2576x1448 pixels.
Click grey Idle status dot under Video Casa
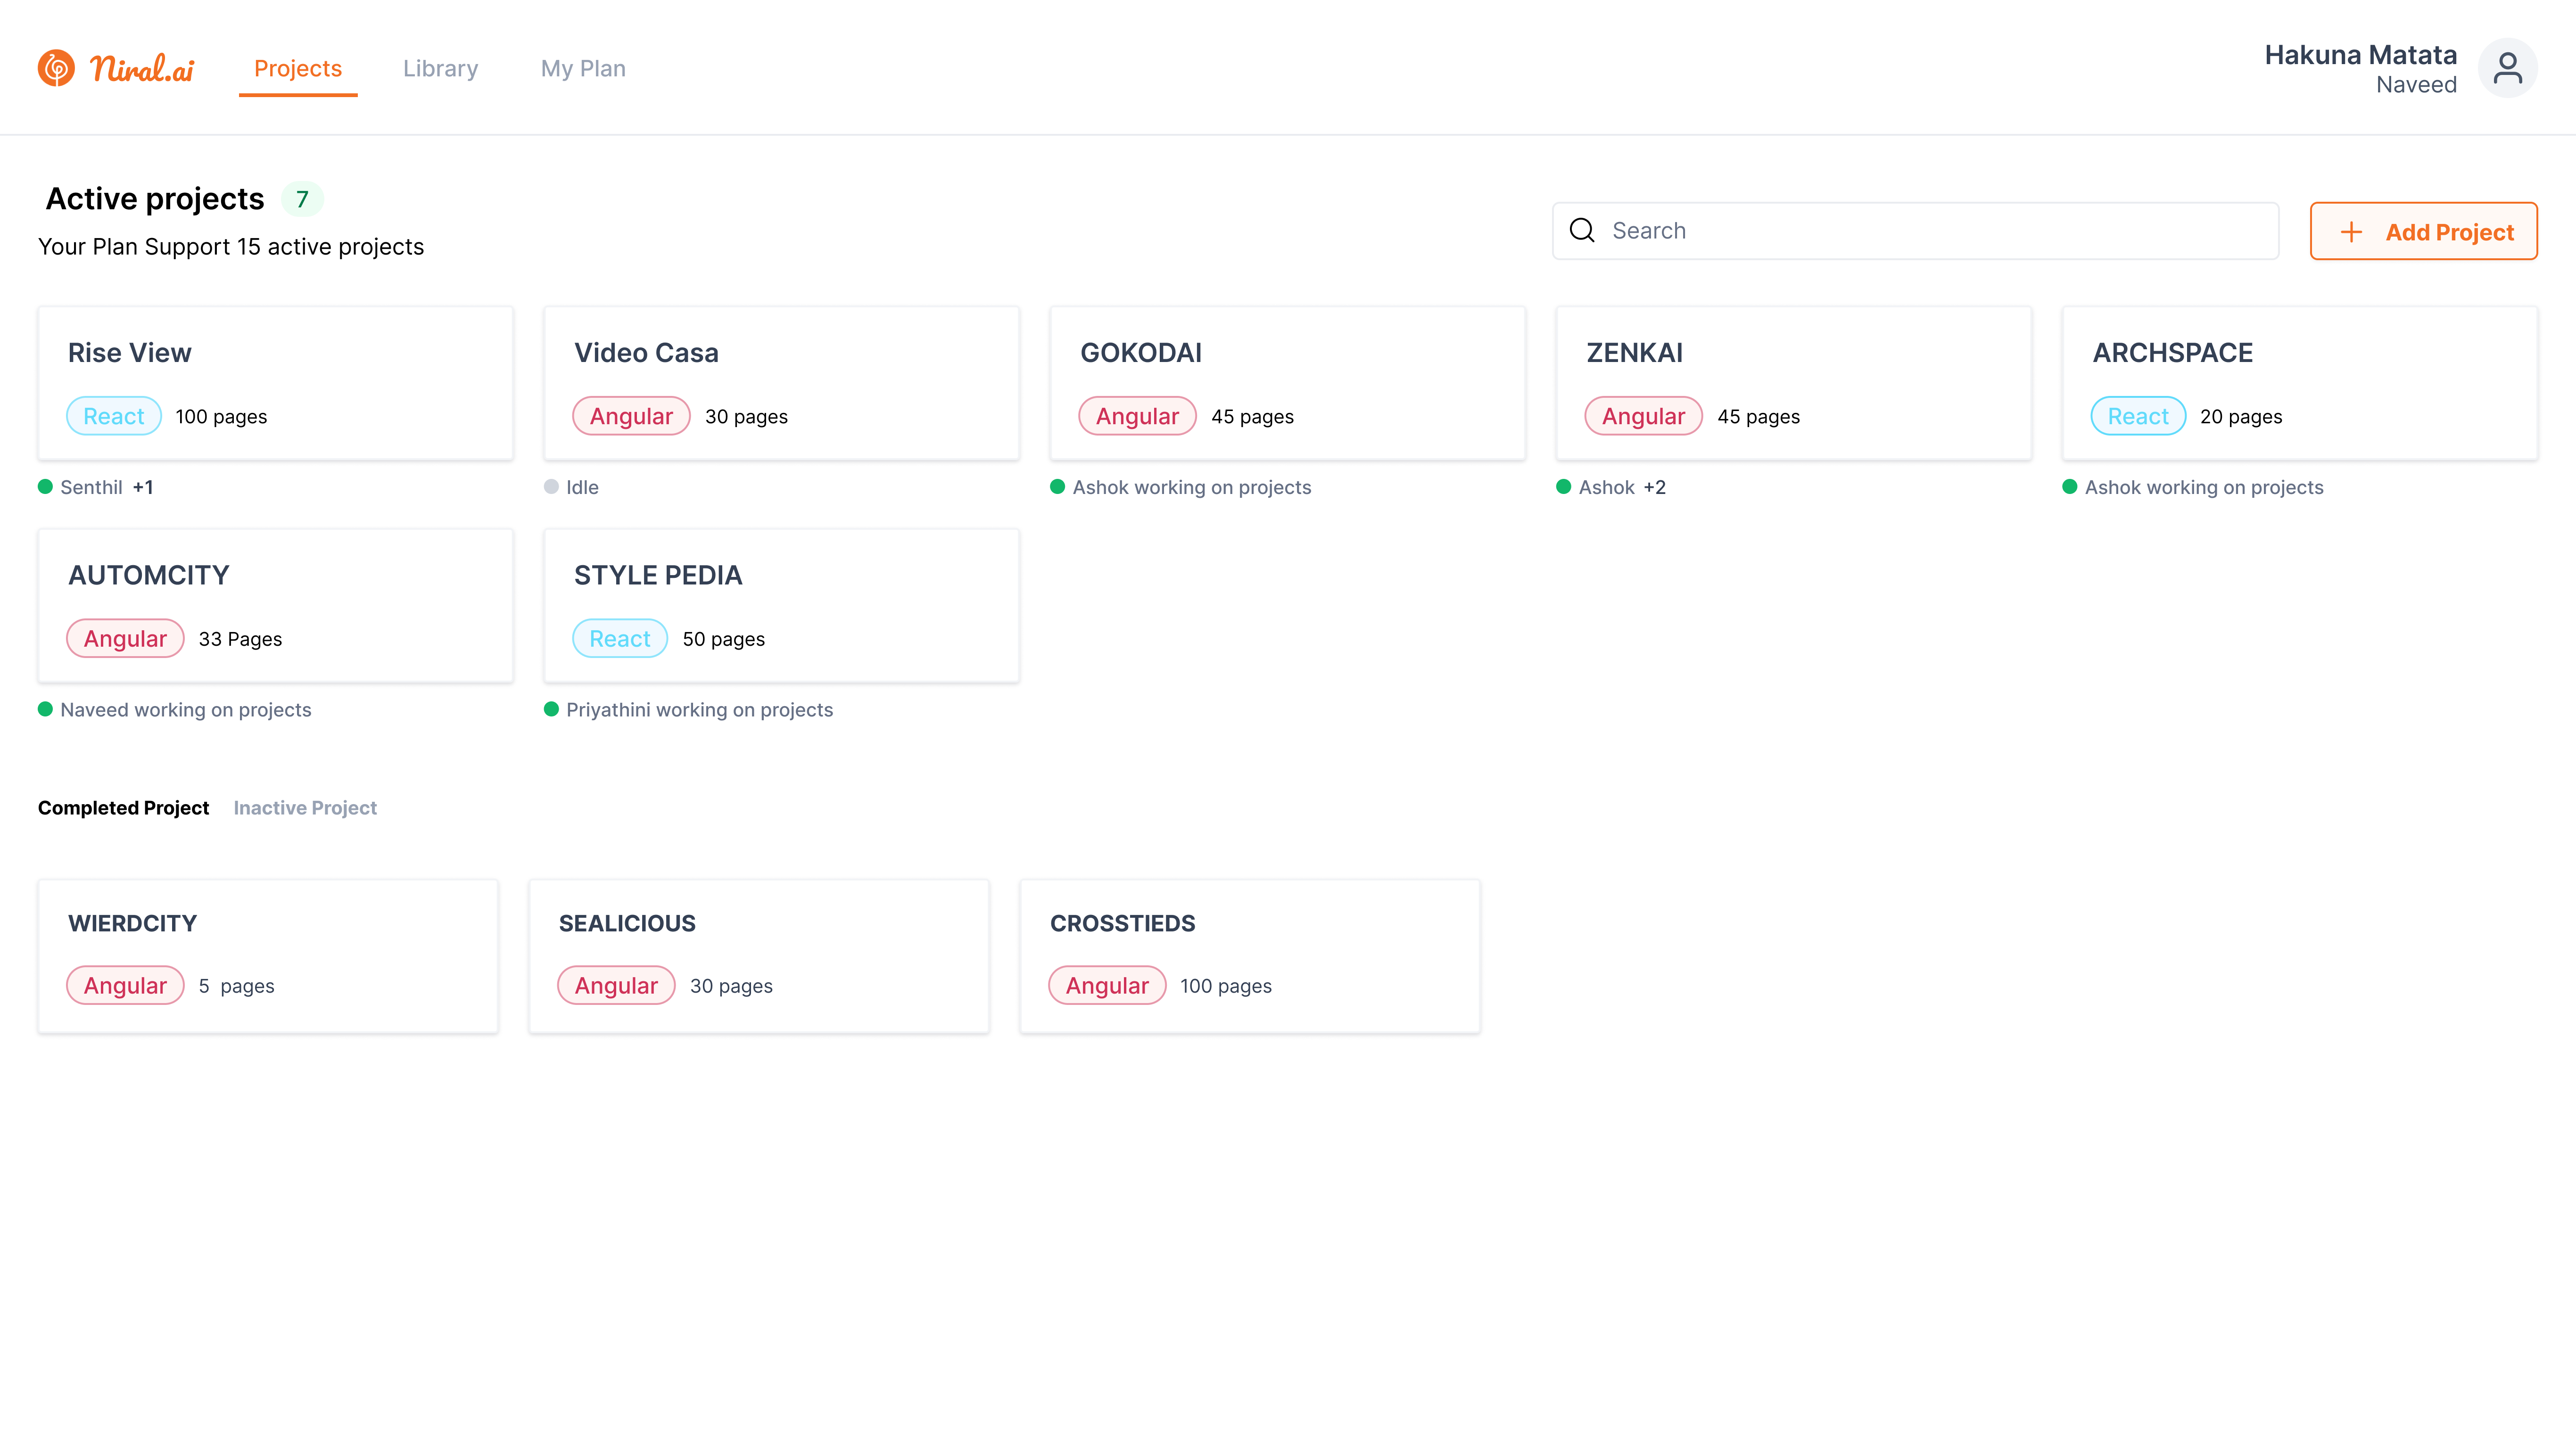pos(551,487)
